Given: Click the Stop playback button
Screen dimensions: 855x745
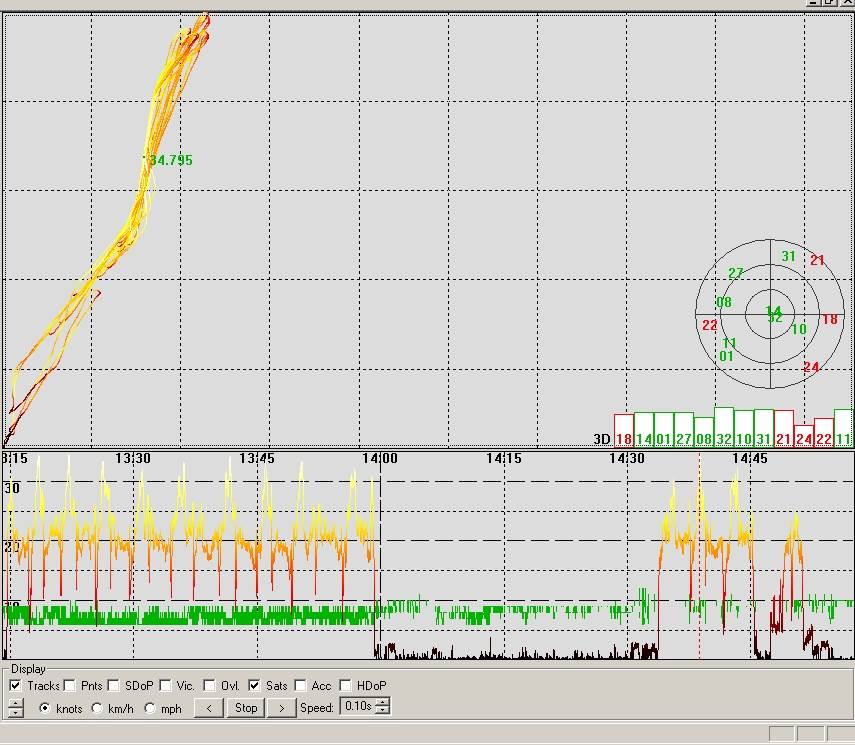Looking at the screenshot, I should click(245, 708).
